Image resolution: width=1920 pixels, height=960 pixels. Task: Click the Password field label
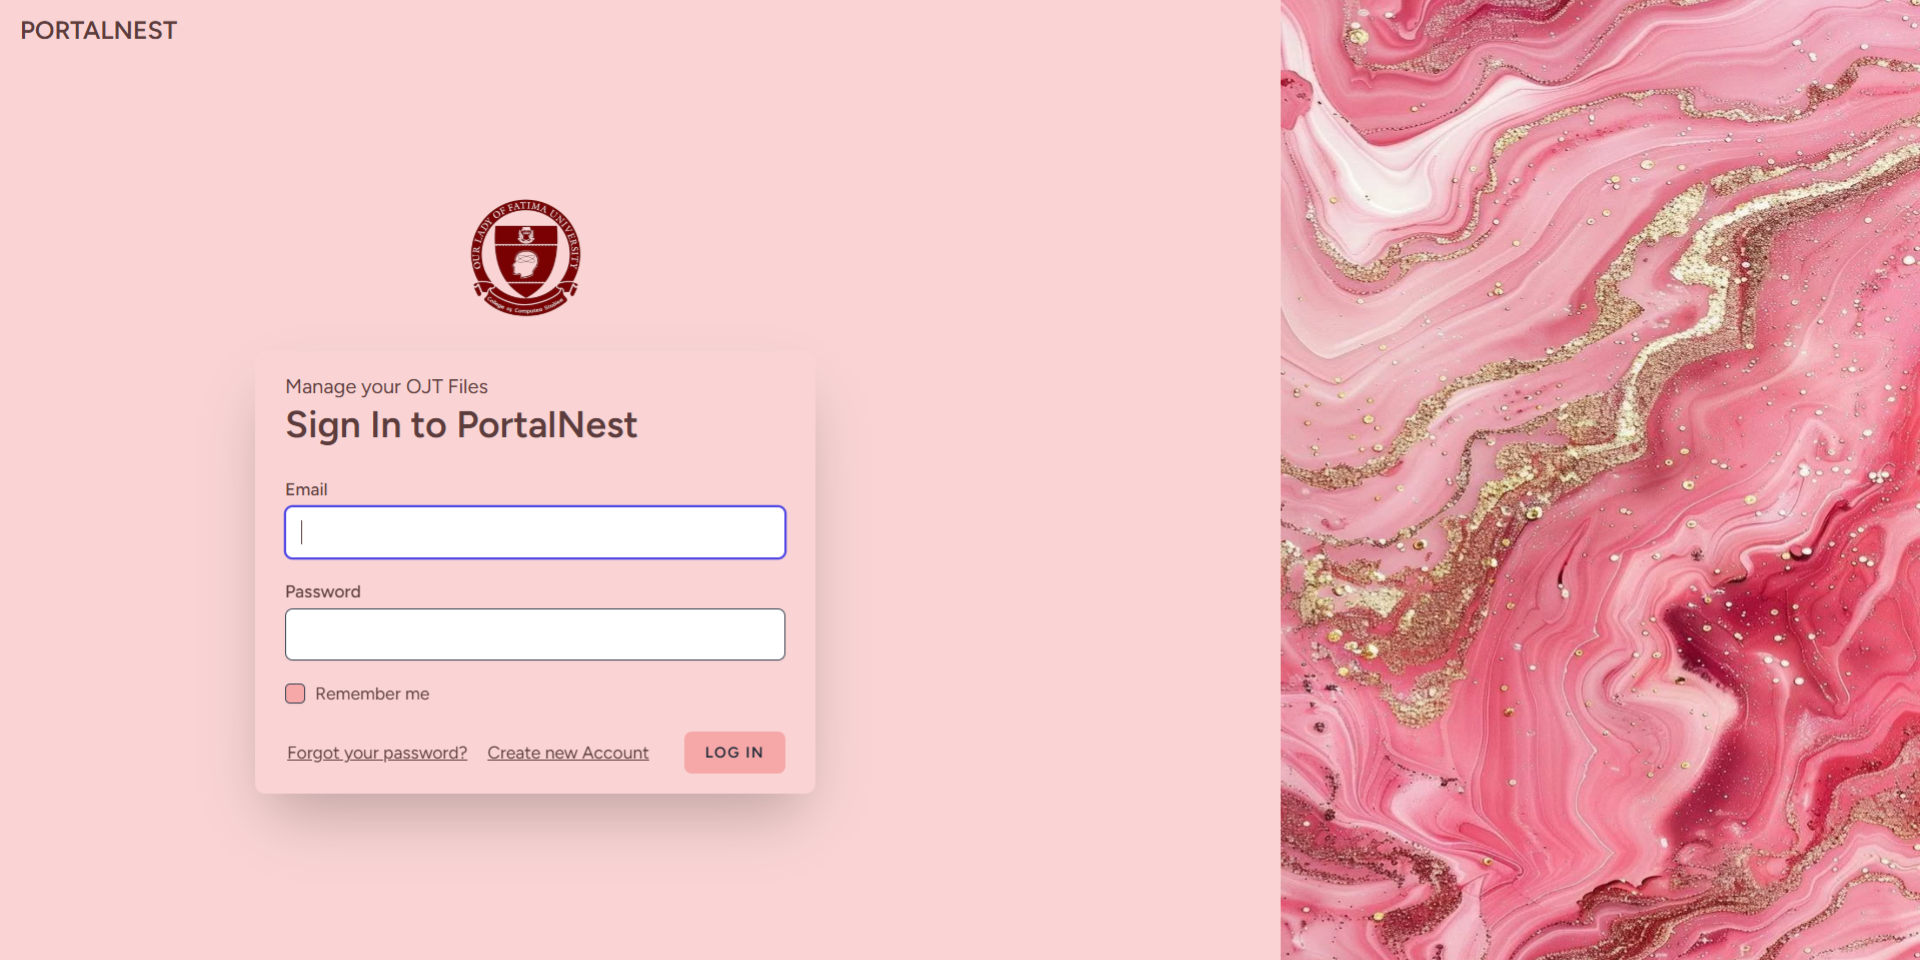323,592
